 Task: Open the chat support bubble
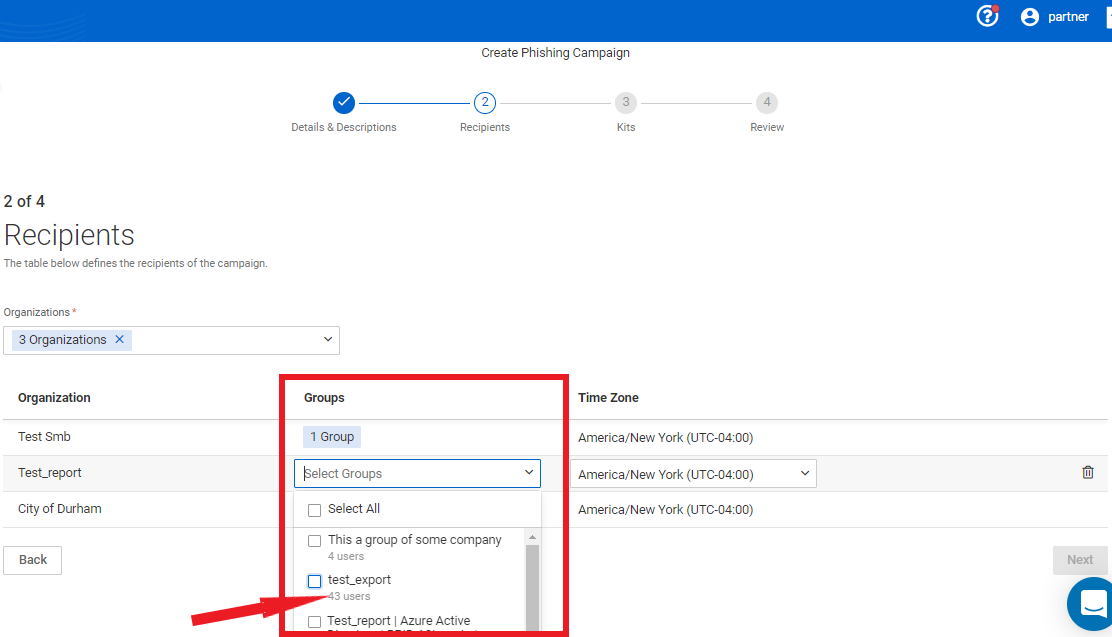[1092, 604]
